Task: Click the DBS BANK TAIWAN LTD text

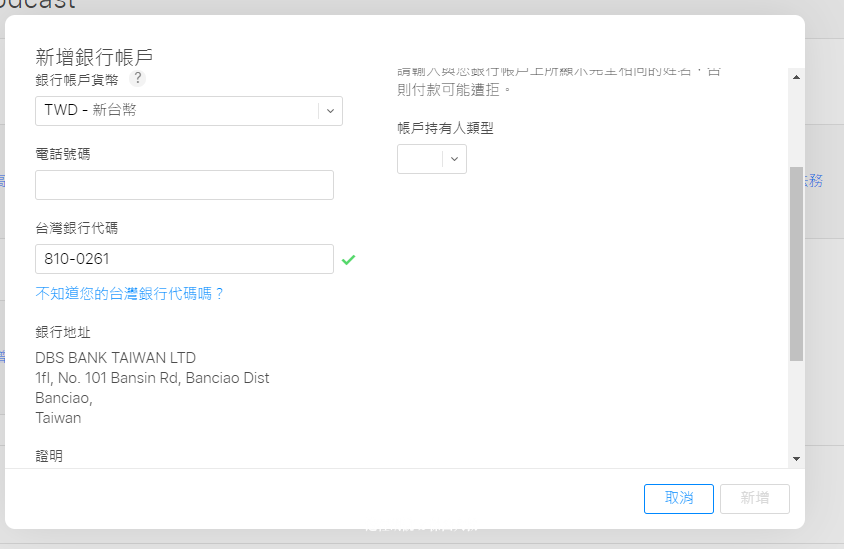Action: pos(116,358)
